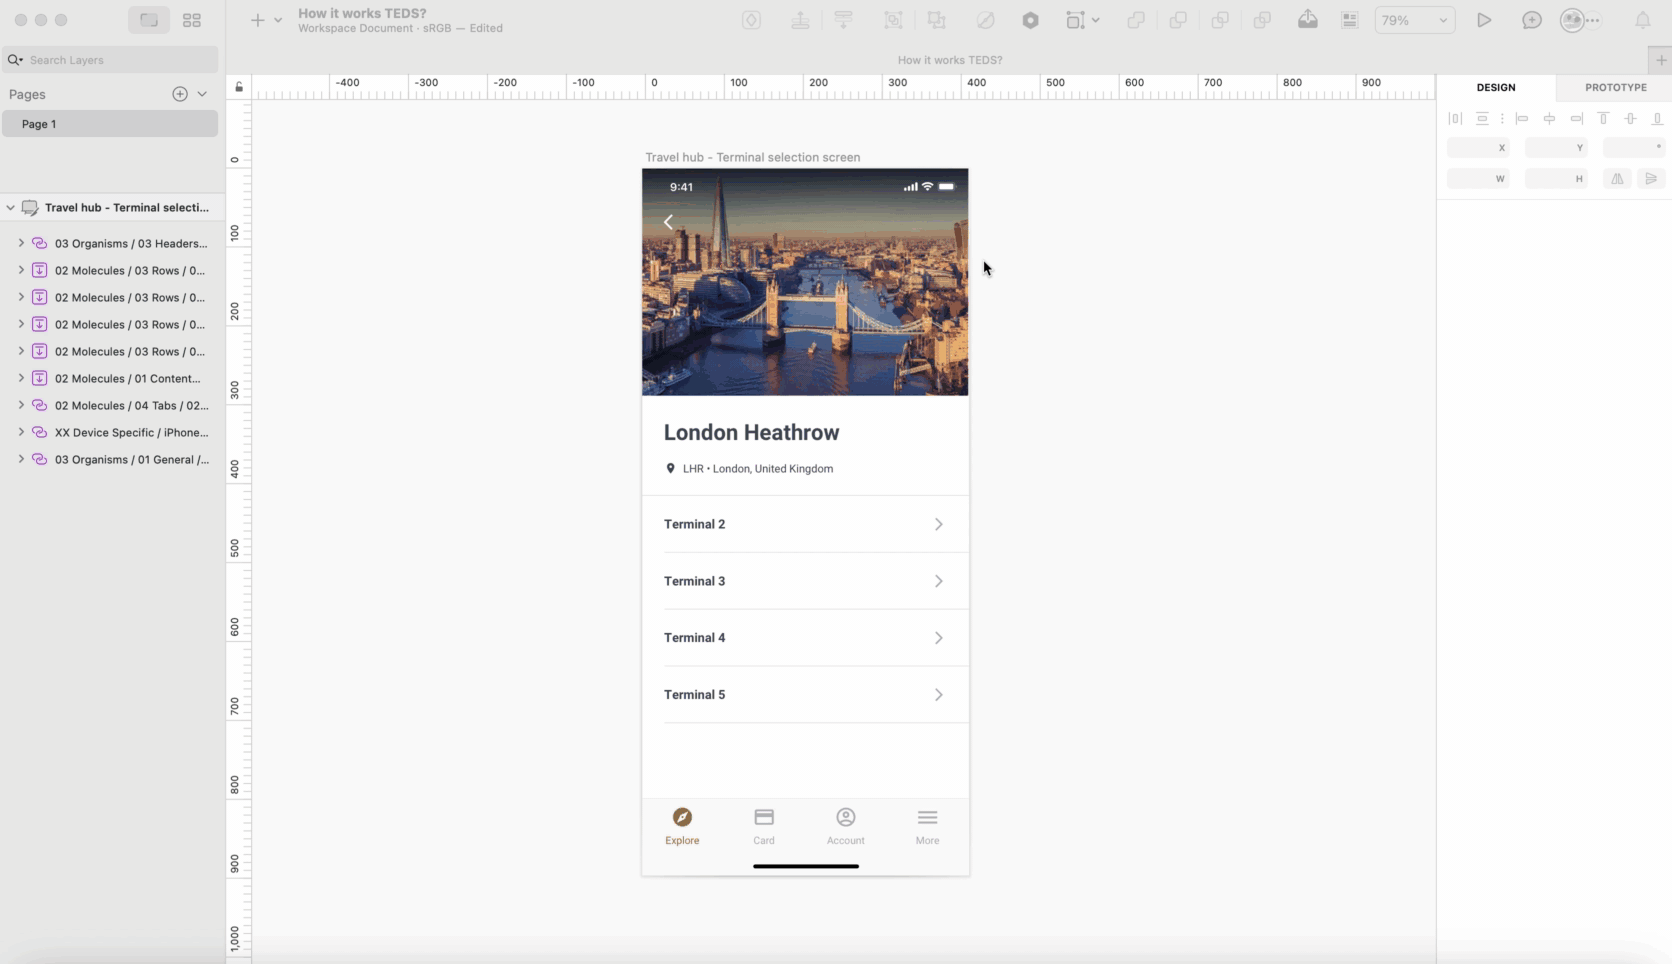The image size is (1672, 964).
Task: Open the Insert plus menu
Action: coord(257,20)
